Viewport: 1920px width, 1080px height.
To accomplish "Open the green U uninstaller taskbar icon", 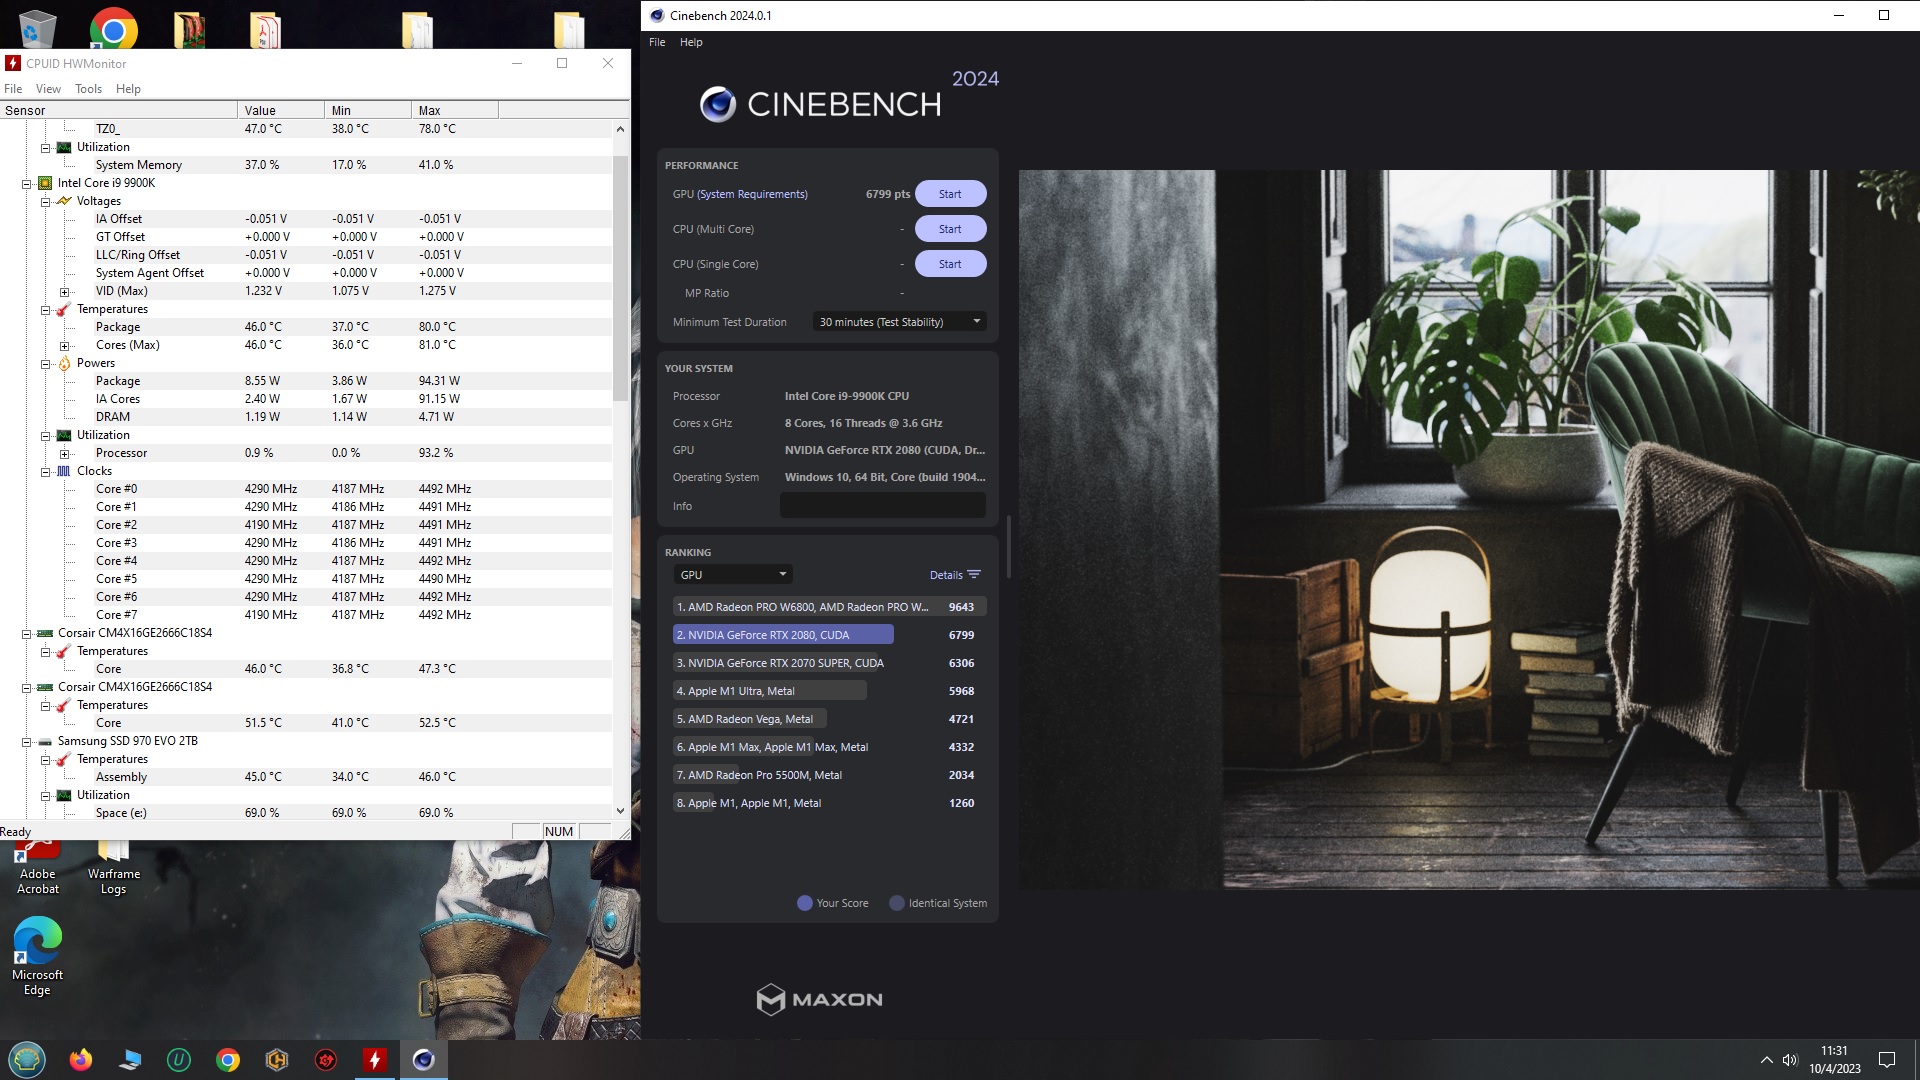I will coord(179,1059).
